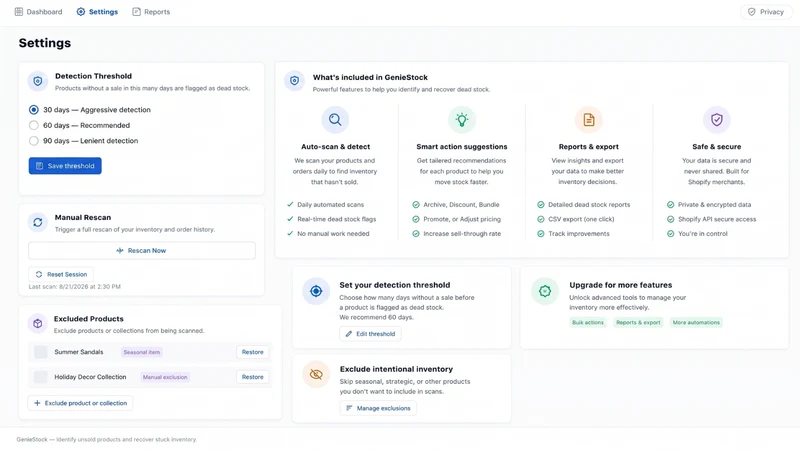Image resolution: width=800 pixels, height=450 pixels.
Task: Click the Exclude intentional inventory crossed-eye icon
Action: (x=316, y=374)
